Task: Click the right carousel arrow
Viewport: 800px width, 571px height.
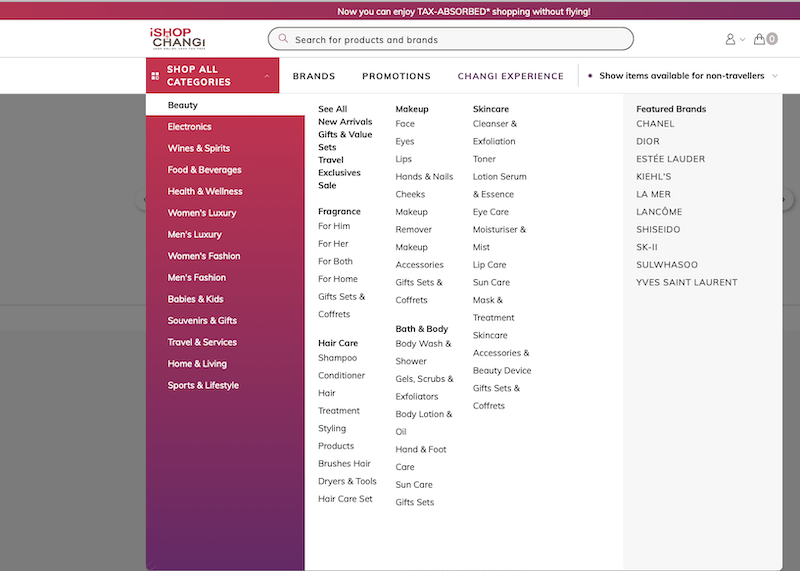Action: tap(787, 199)
